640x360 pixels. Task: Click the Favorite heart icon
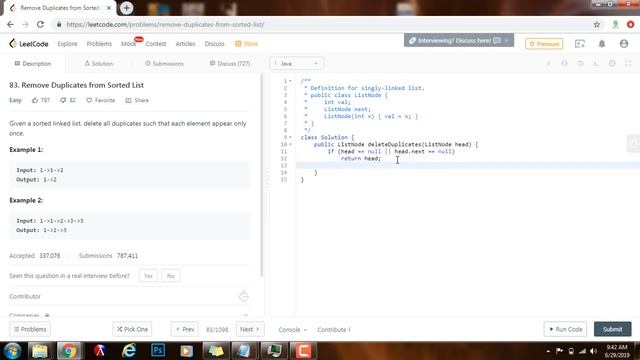89,100
